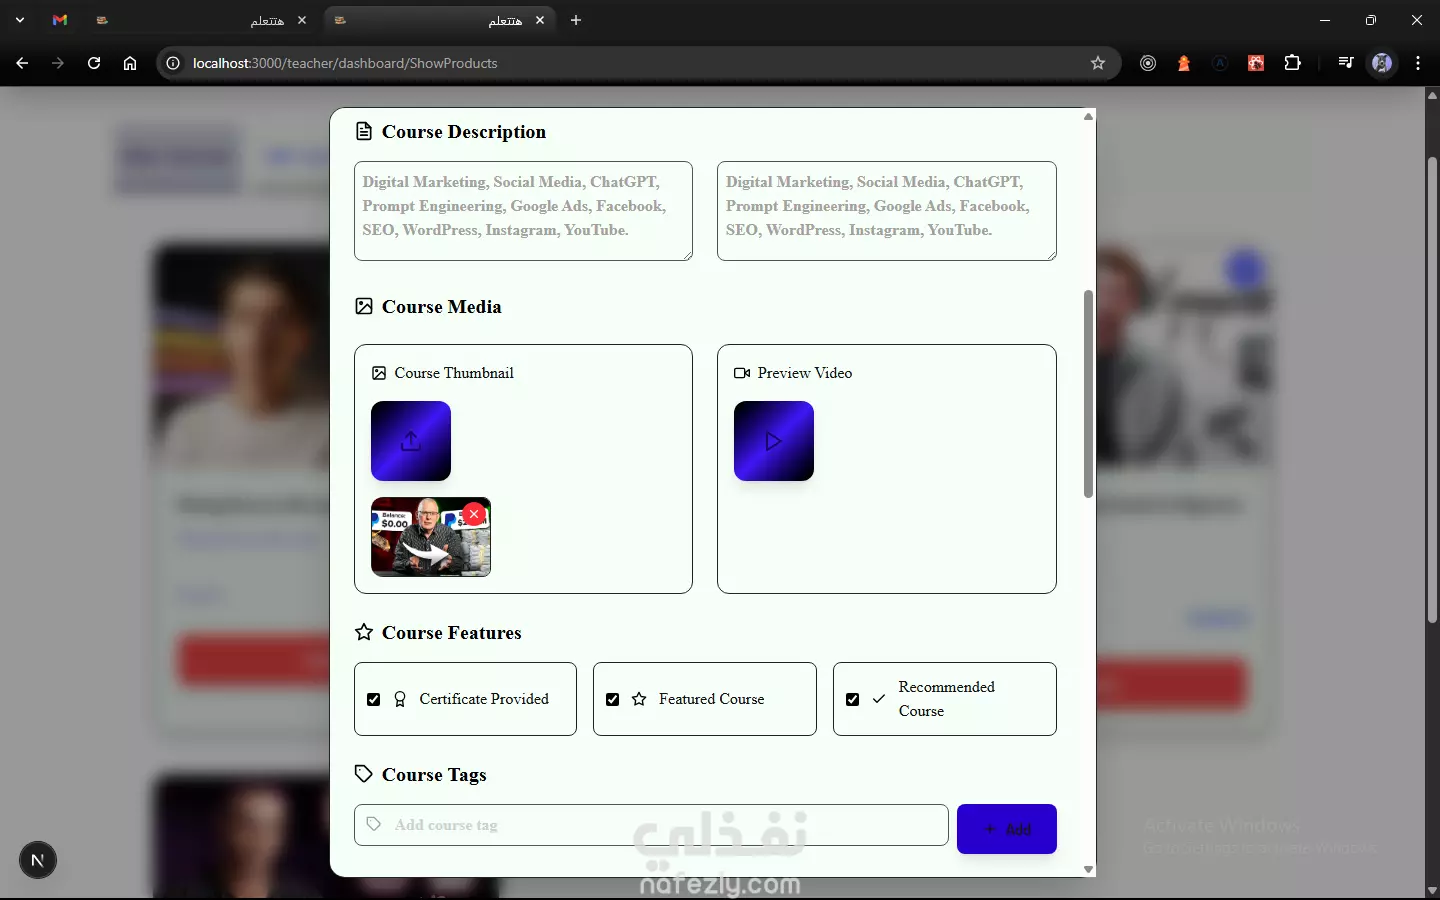Click the page scrollbar thumb
This screenshot has height=900, width=1440.
1432,390
